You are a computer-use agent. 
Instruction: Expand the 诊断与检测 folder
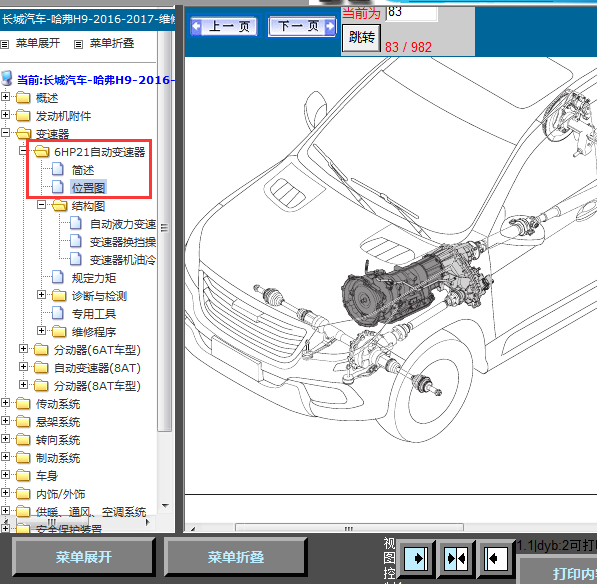click(42, 295)
